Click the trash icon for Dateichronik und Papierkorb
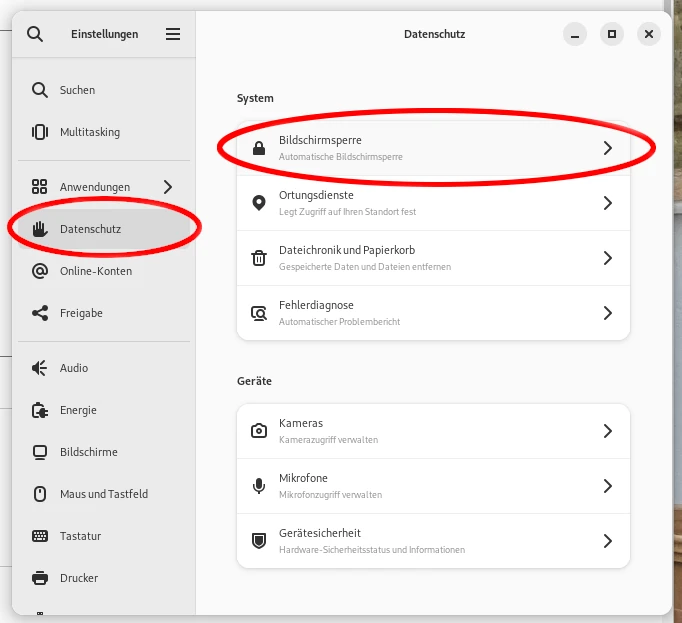The width and height of the screenshot is (682, 623). [x=259, y=258]
